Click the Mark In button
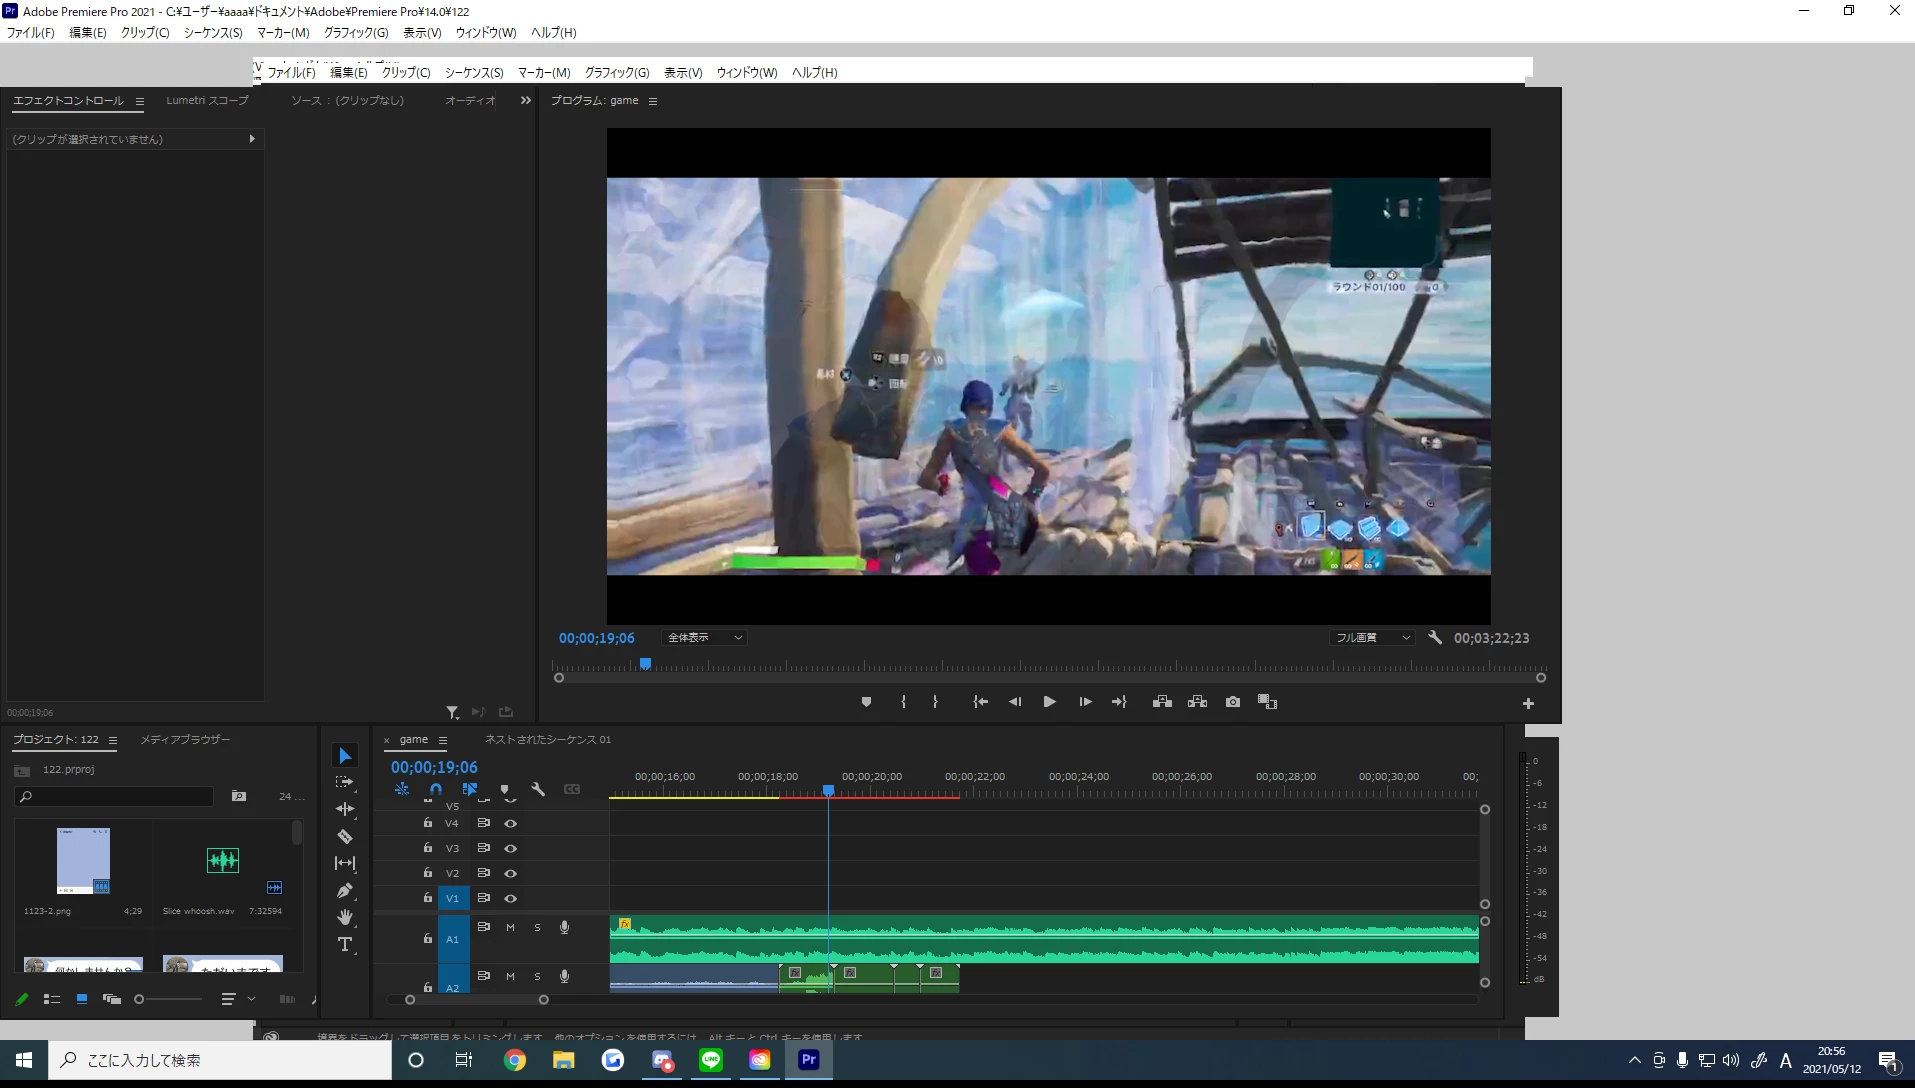 coord(903,702)
